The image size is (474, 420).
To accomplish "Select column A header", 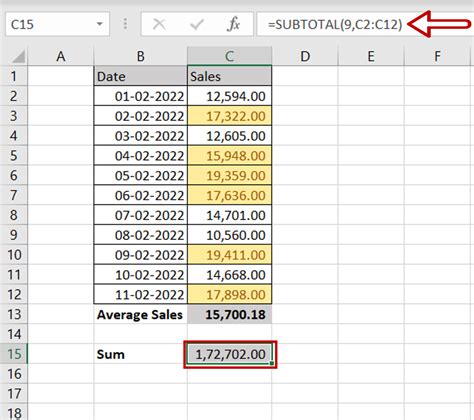I will click(61, 56).
